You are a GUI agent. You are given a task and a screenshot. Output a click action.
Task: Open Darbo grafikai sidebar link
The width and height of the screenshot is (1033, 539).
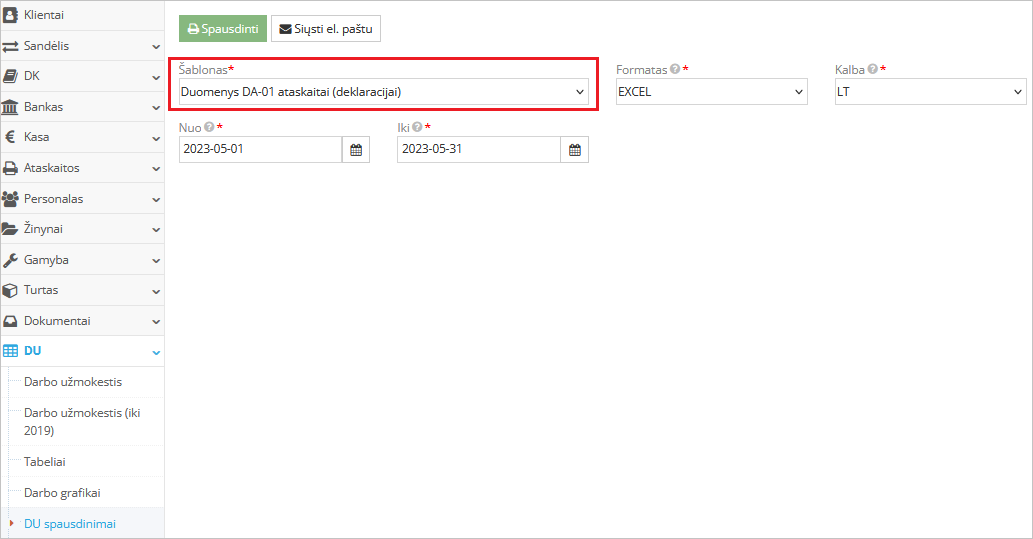tap(62, 493)
